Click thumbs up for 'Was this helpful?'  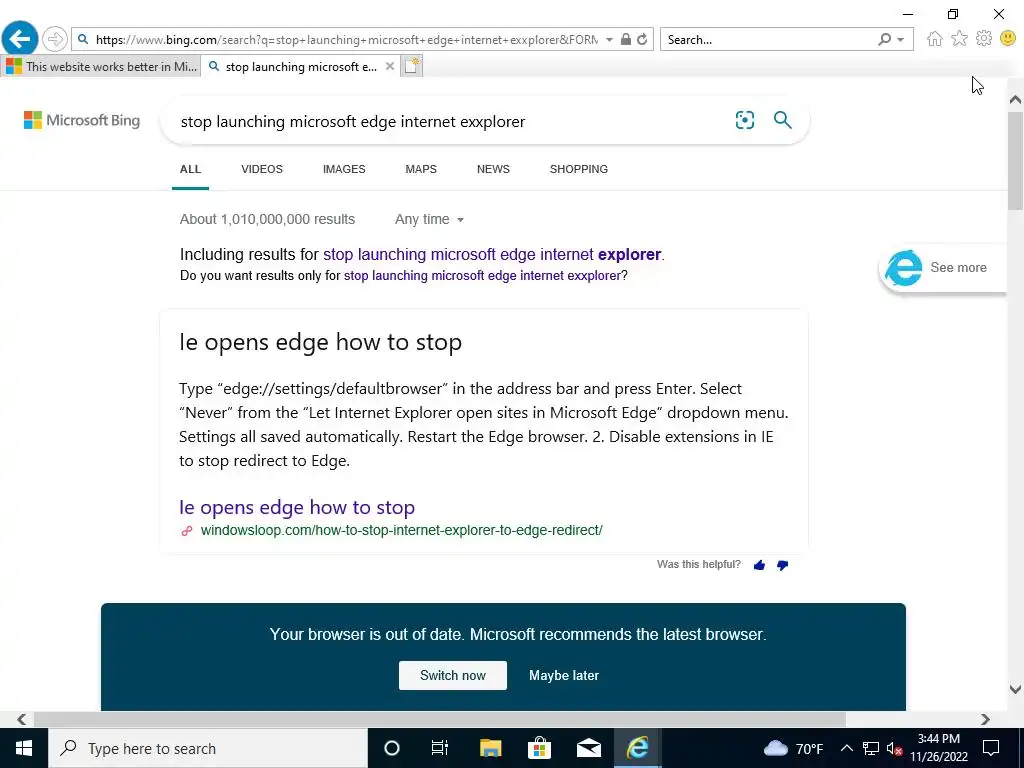tap(759, 565)
